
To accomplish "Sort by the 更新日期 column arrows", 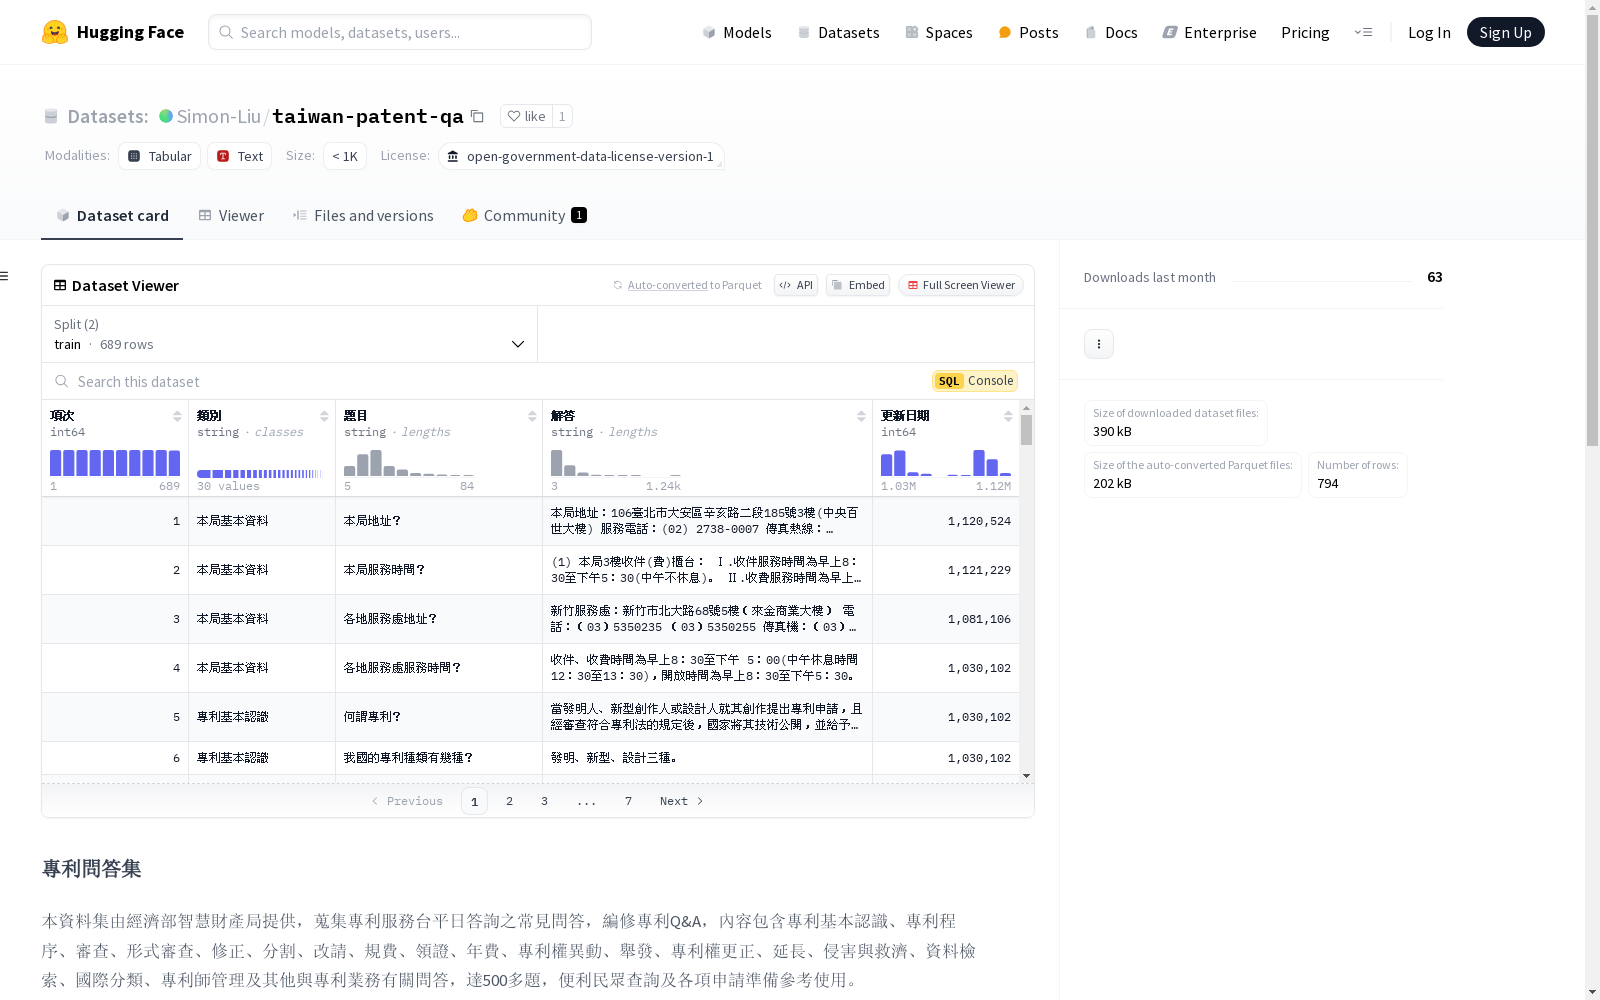I will [1008, 416].
